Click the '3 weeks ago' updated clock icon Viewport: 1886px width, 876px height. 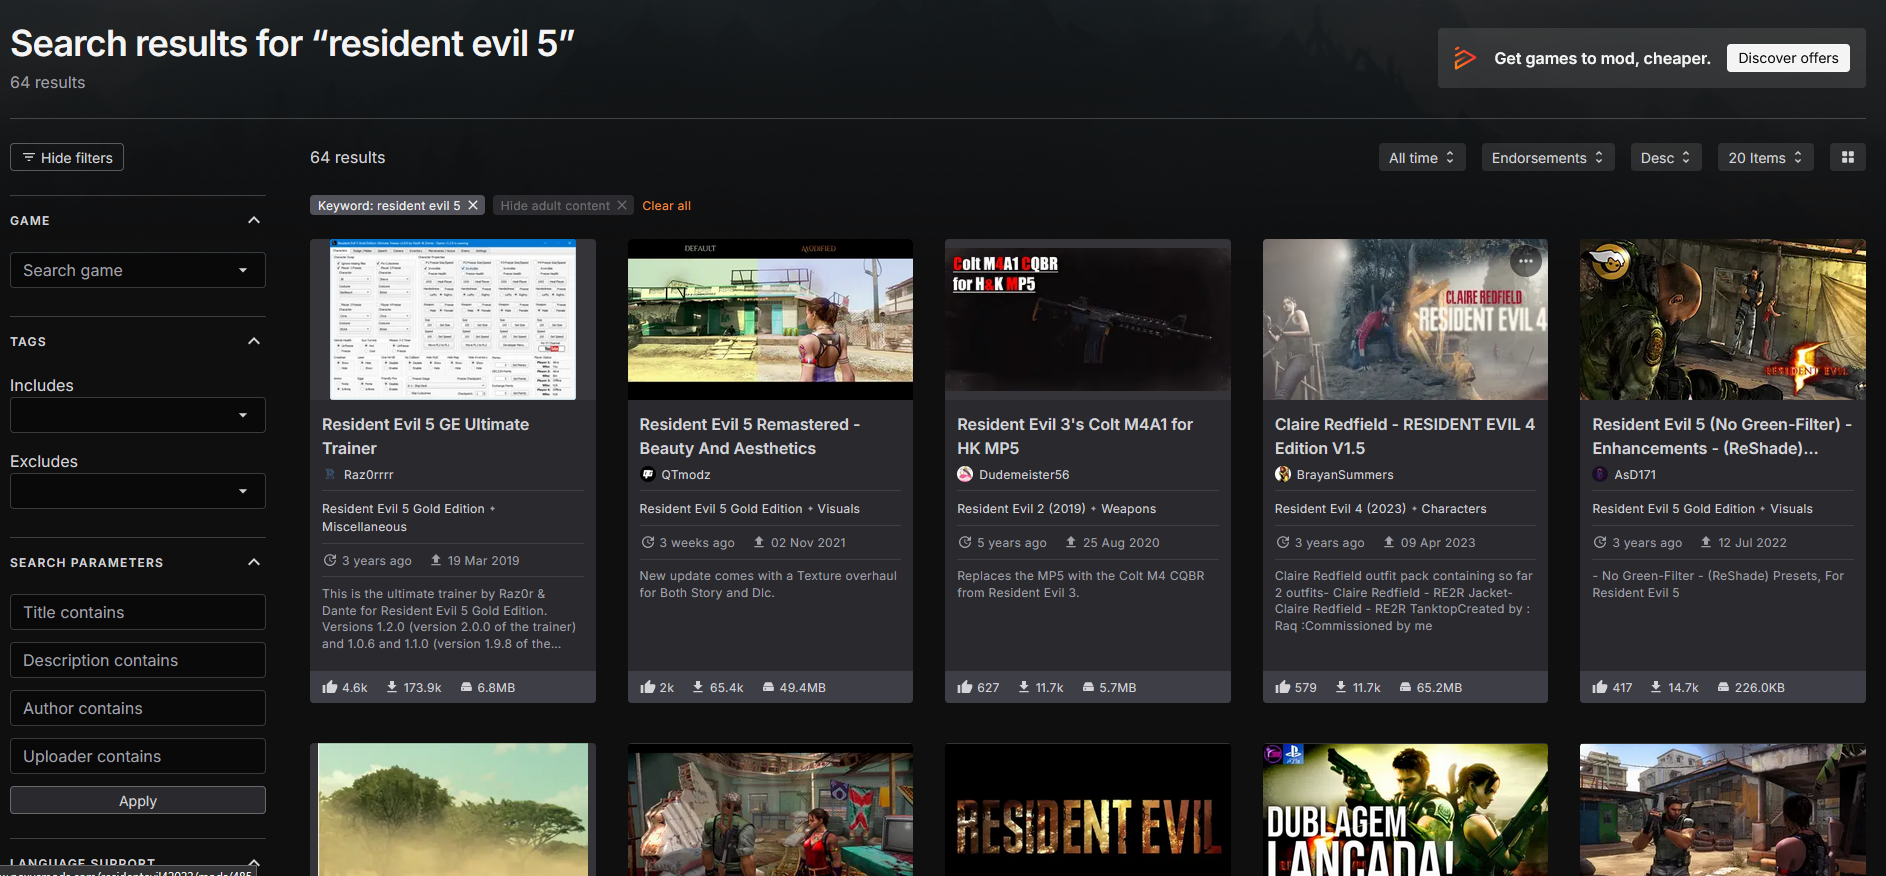coord(647,542)
